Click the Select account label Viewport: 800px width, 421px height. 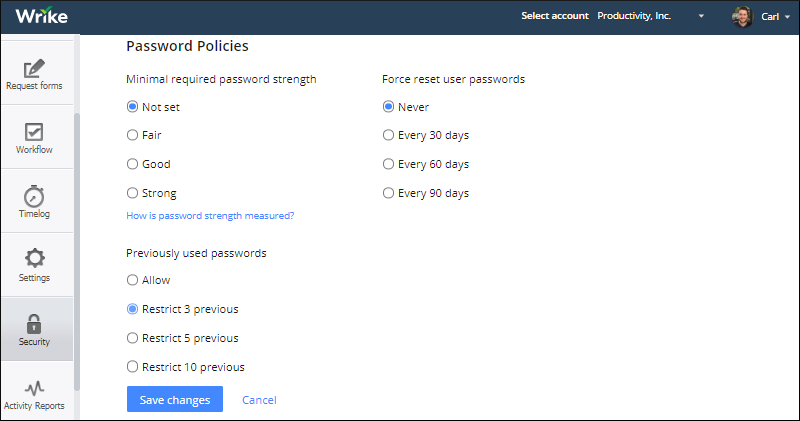555,16
